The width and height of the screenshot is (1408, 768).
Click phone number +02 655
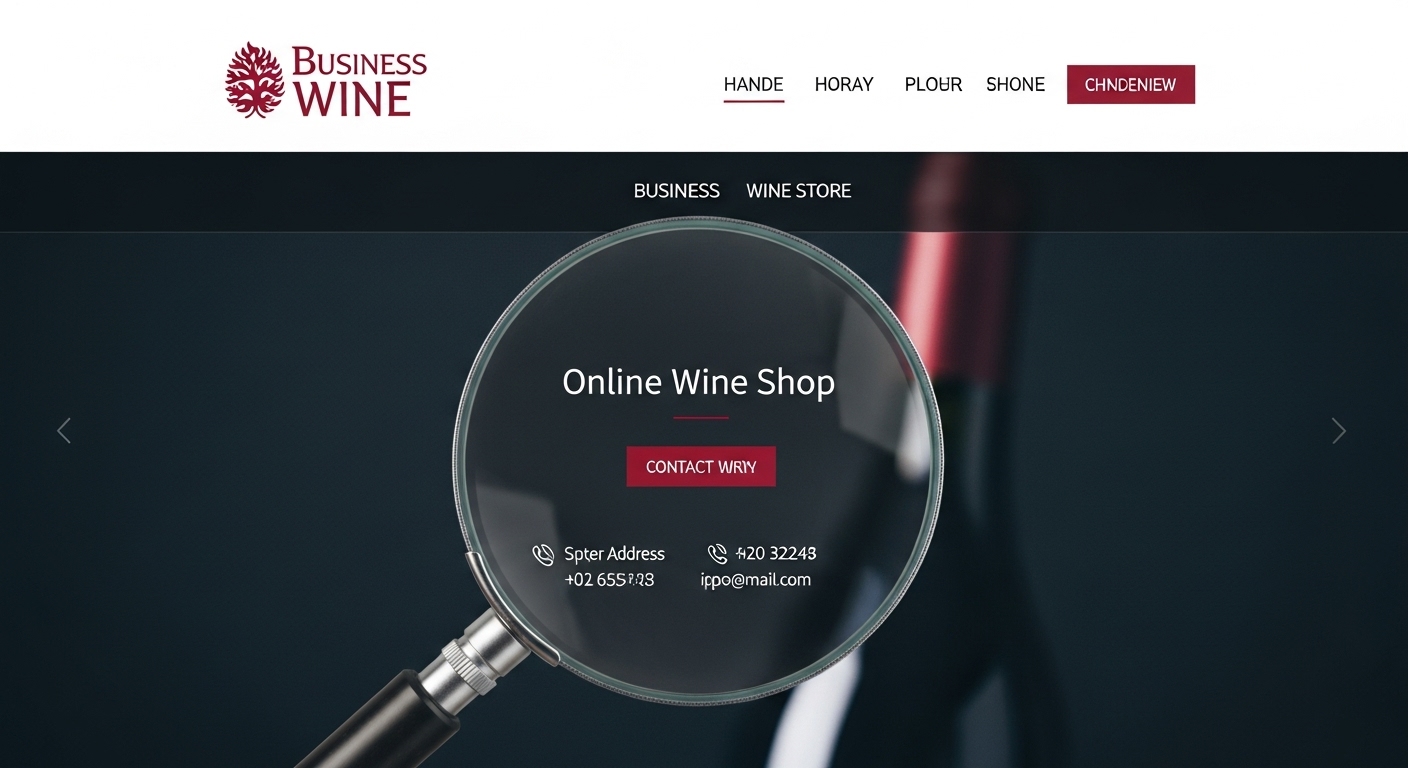pyautogui.click(x=609, y=579)
